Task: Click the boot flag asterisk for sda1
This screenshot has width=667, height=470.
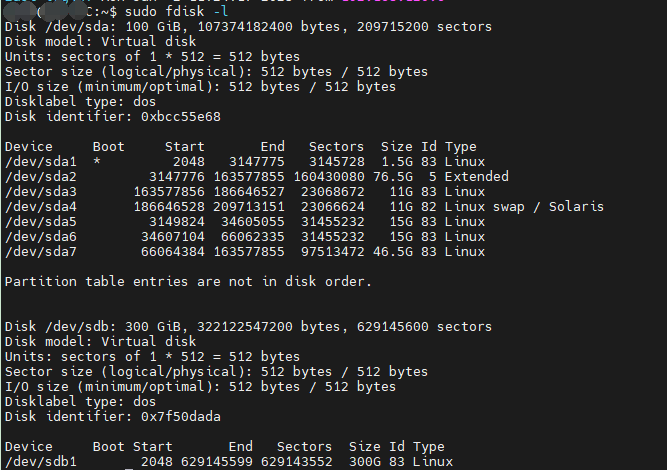Action: (x=97, y=162)
